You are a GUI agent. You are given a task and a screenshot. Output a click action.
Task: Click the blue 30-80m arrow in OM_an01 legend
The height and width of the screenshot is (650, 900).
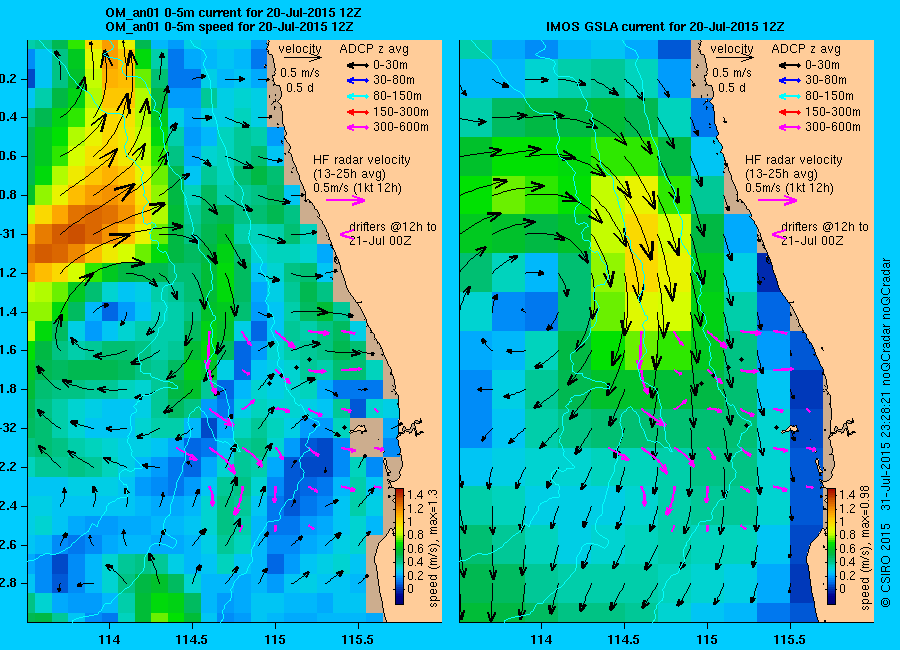(358, 80)
